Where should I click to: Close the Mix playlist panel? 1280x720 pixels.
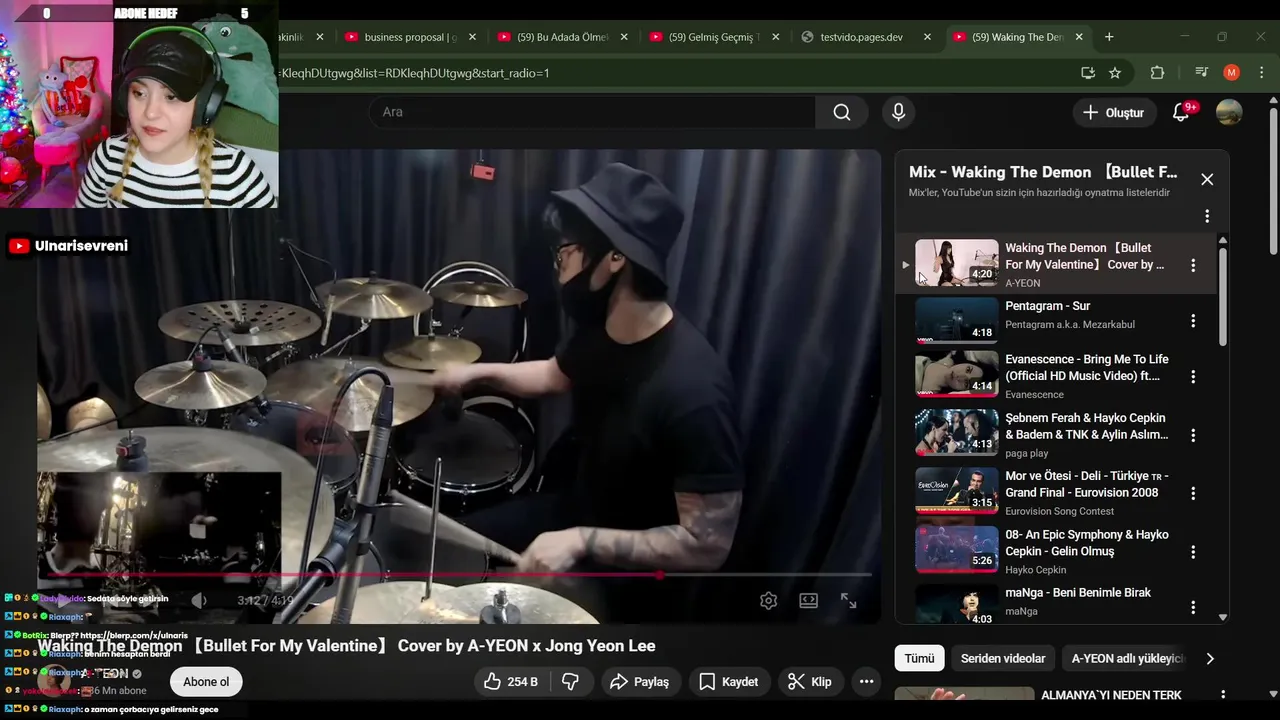click(1207, 179)
